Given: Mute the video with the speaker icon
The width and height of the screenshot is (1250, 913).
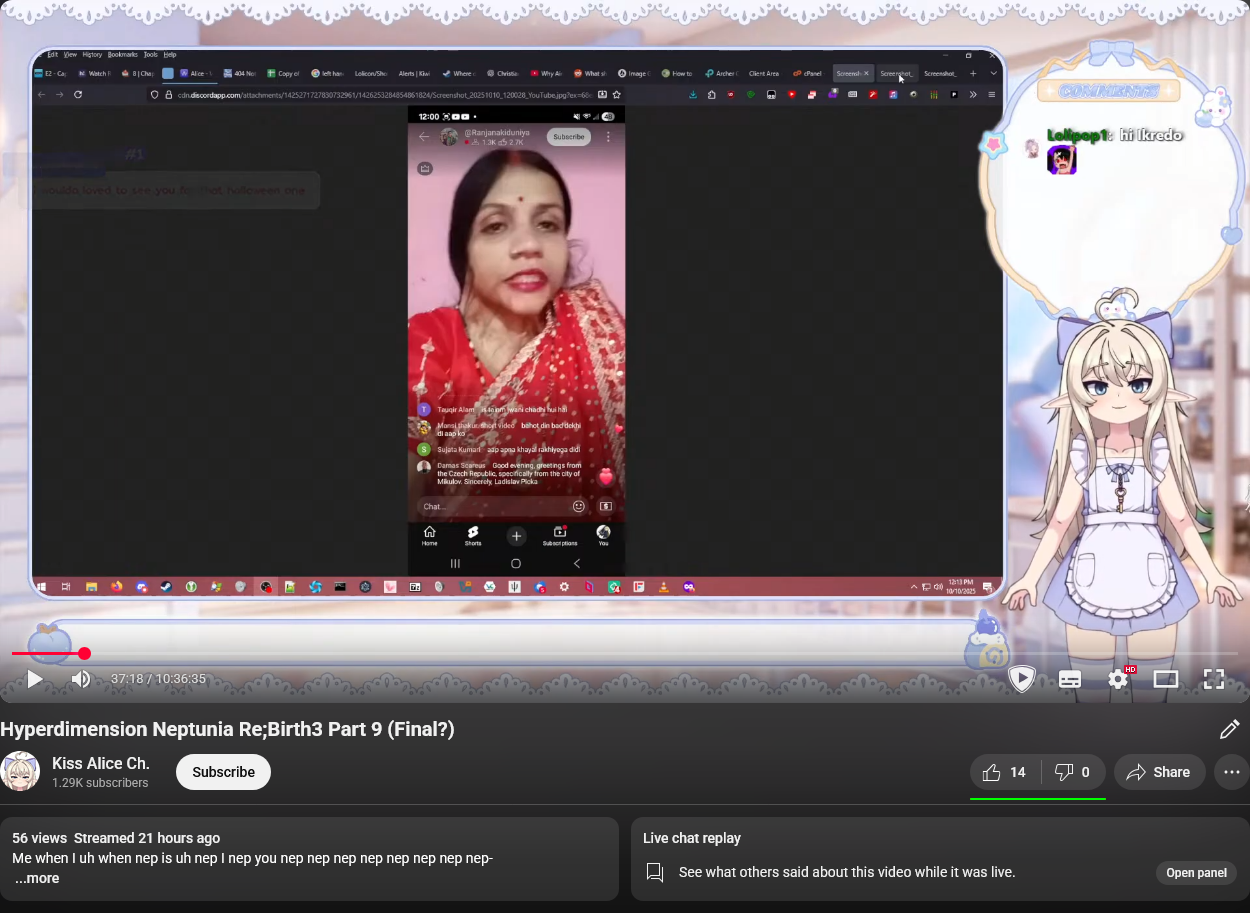Looking at the screenshot, I should pyautogui.click(x=81, y=679).
